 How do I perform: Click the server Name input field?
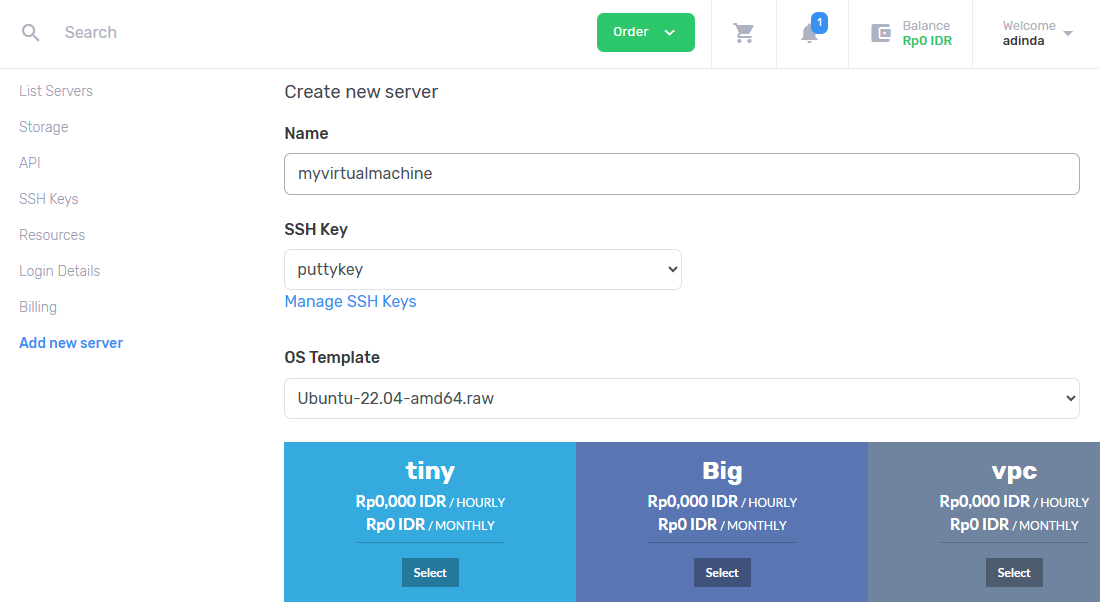(x=681, y=174)
